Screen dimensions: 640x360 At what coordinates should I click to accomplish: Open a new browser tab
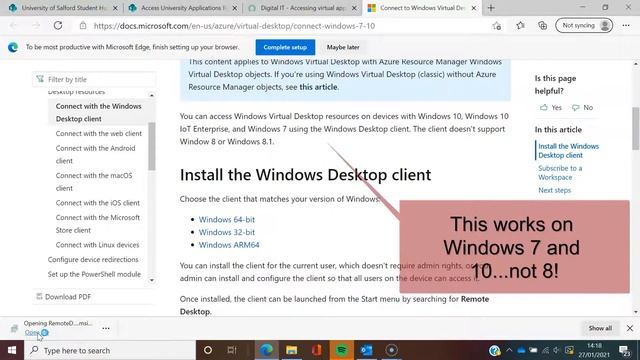491,8
